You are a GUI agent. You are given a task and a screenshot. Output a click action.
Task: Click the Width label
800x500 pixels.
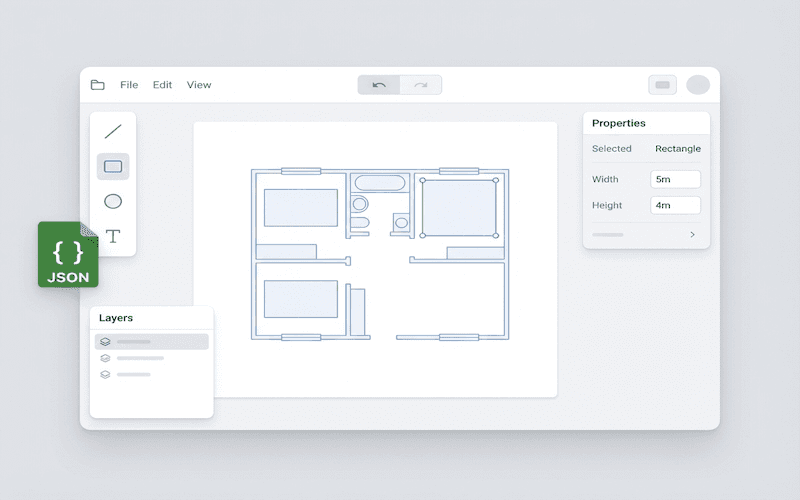605,179
